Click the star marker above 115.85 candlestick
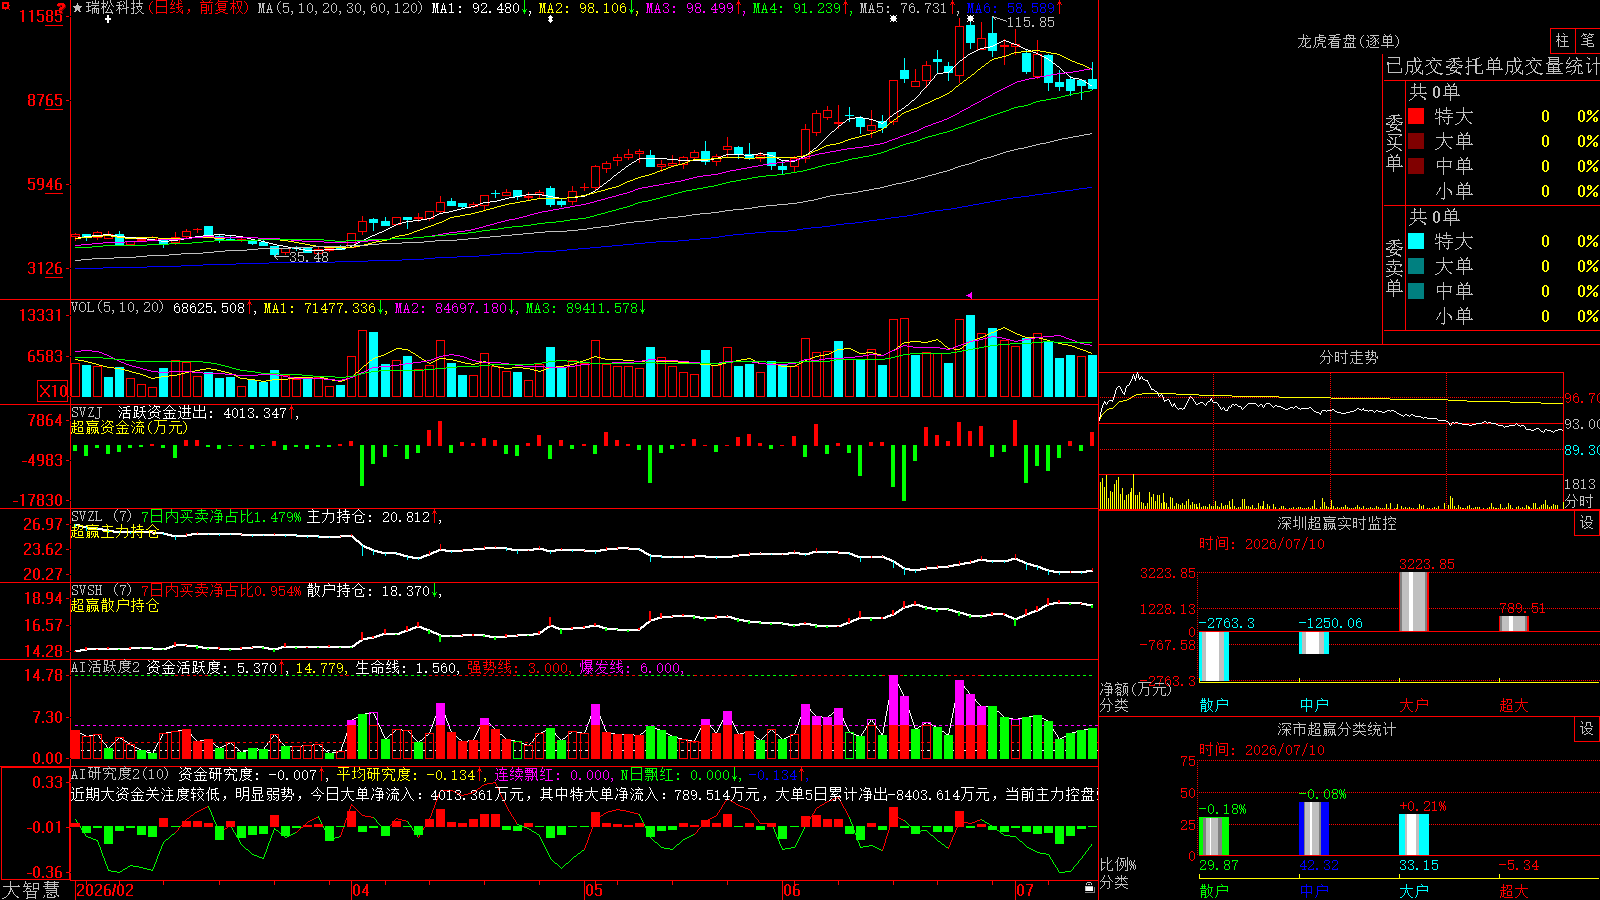 tap(970, 19)
